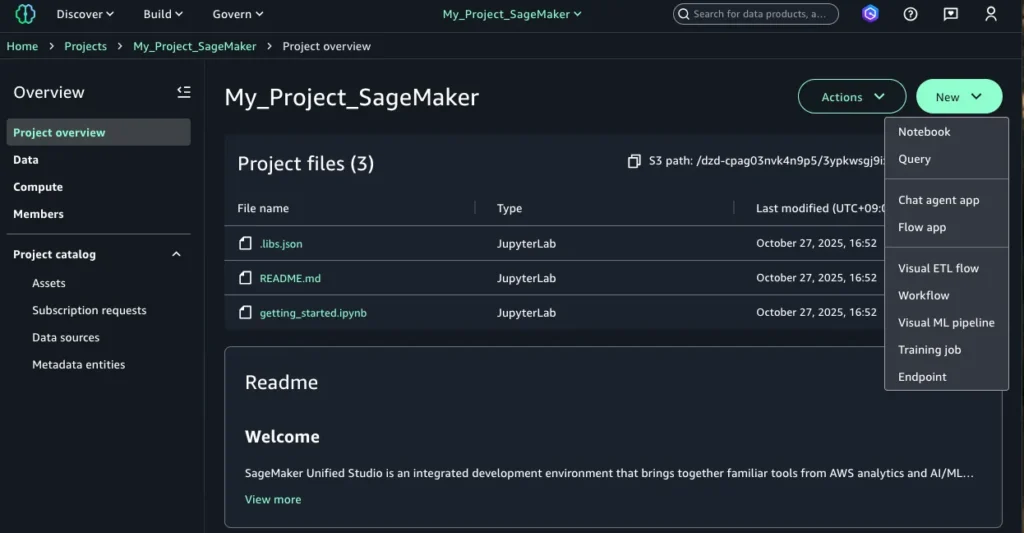Open the My_Project_SageMaker project switcher
Image resolution: width=1024 pixels, height=533 pixels.
[512, 14]
